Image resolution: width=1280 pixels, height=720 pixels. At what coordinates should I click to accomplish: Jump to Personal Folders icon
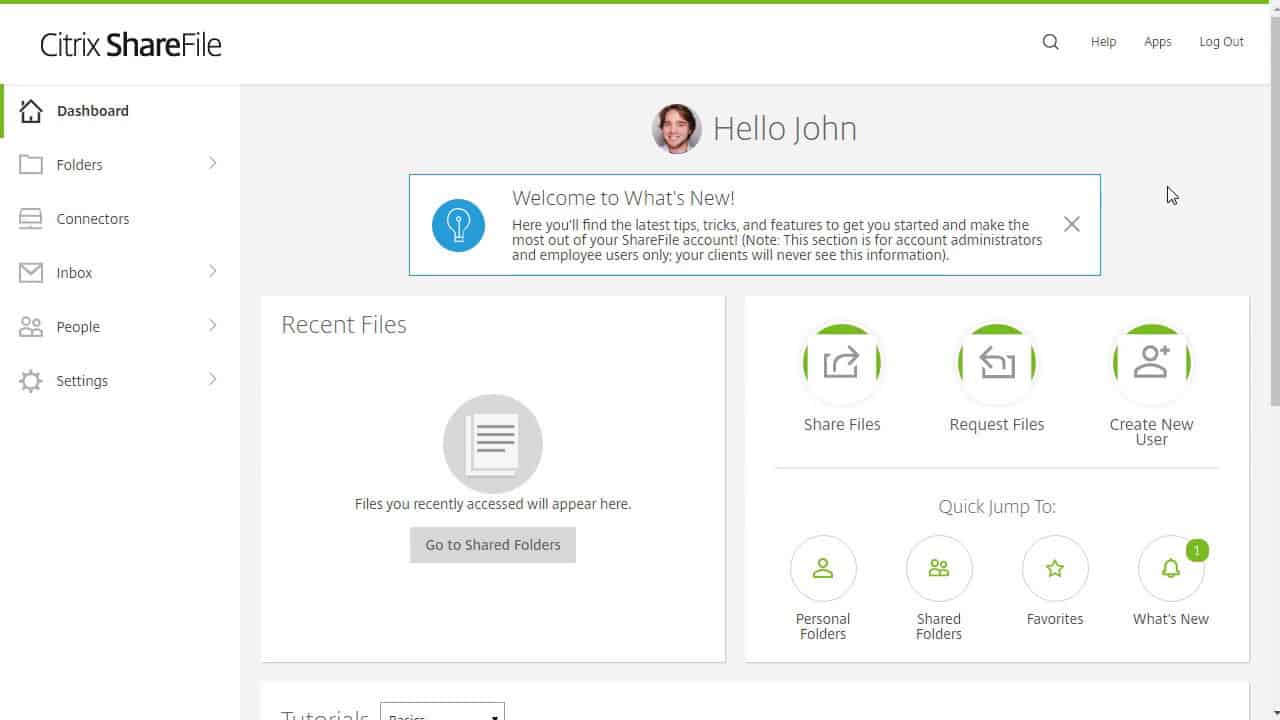pyautogui.click(x=823, y=568)
